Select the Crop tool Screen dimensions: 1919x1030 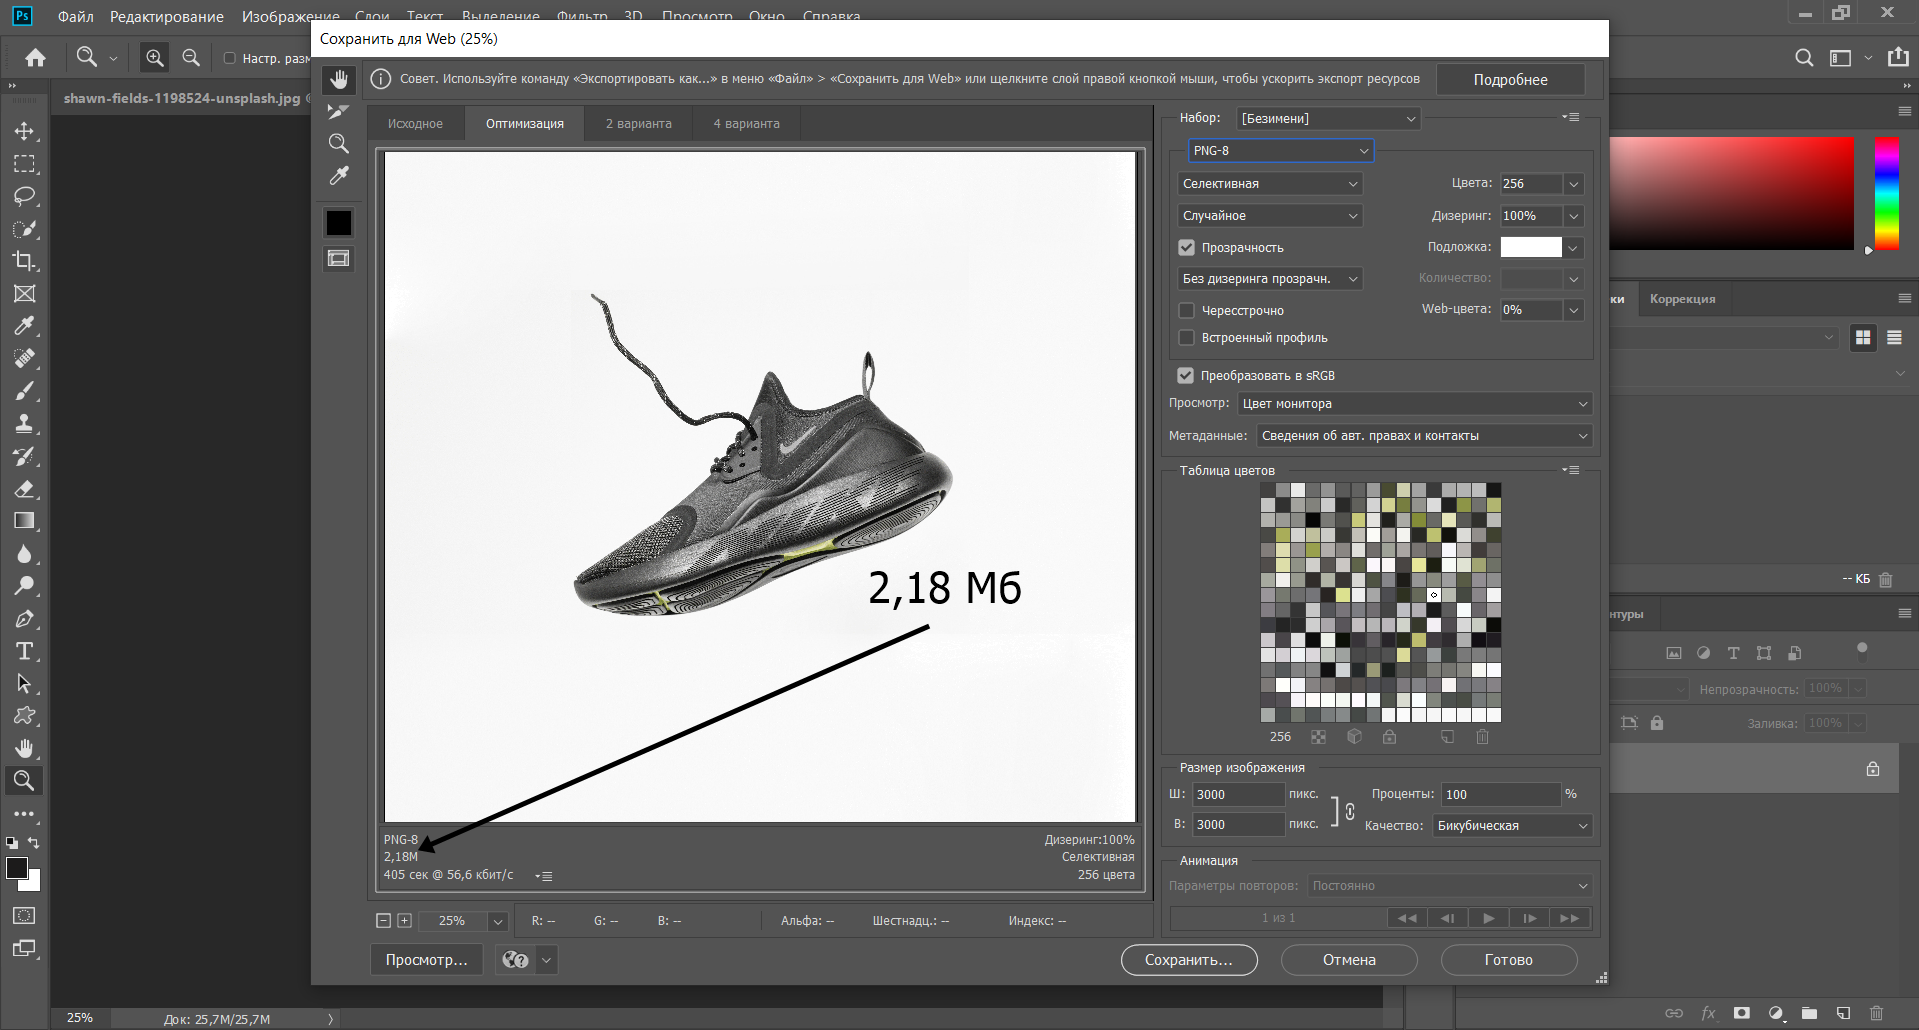[x=25, y=261]
